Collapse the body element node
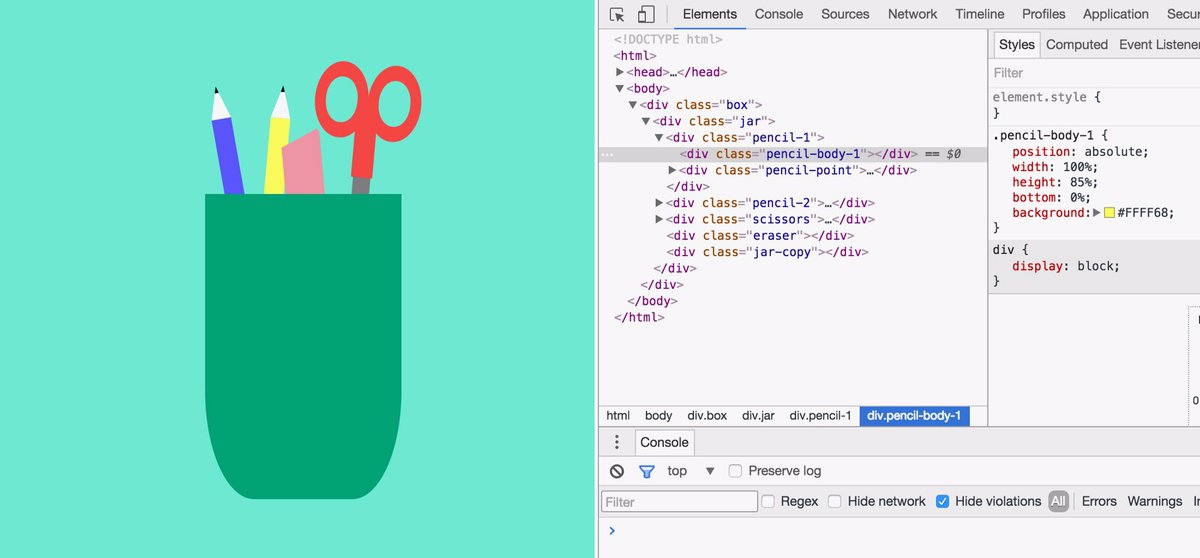Screen dimensions: 1200x558 pos(620,88)
